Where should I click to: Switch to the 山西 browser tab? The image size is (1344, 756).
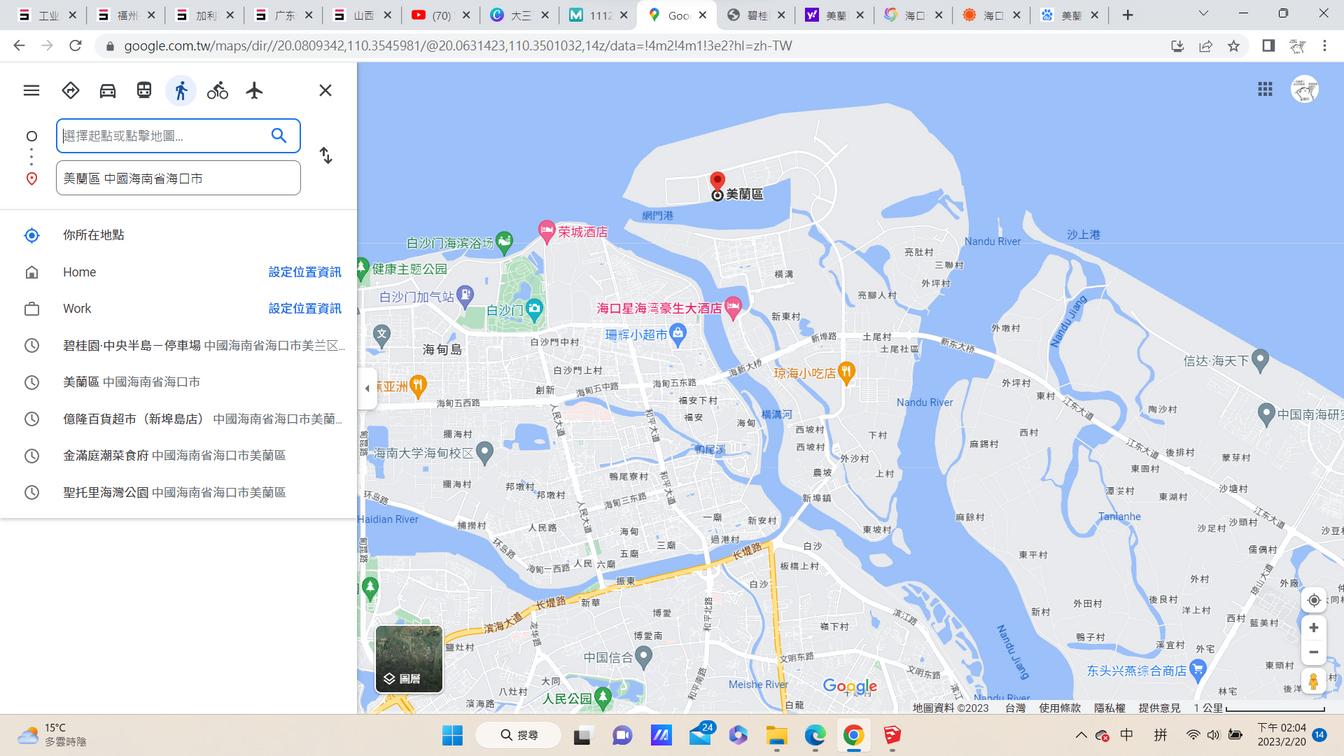(x=361, y=15)
